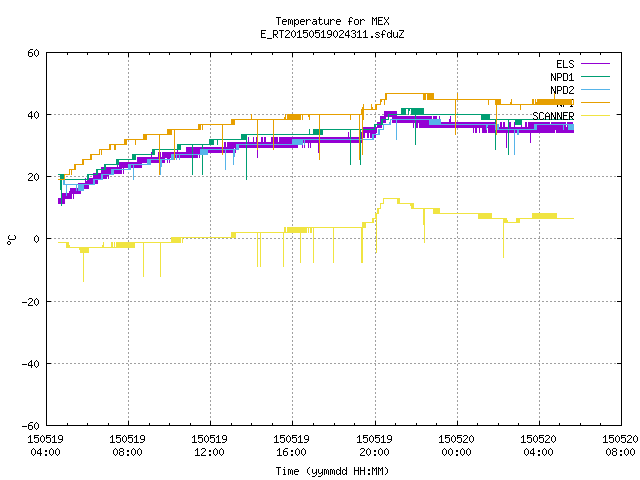Click the y-axis tick label 40
This screenshot has height=480, width=640.
click(33, 116)
